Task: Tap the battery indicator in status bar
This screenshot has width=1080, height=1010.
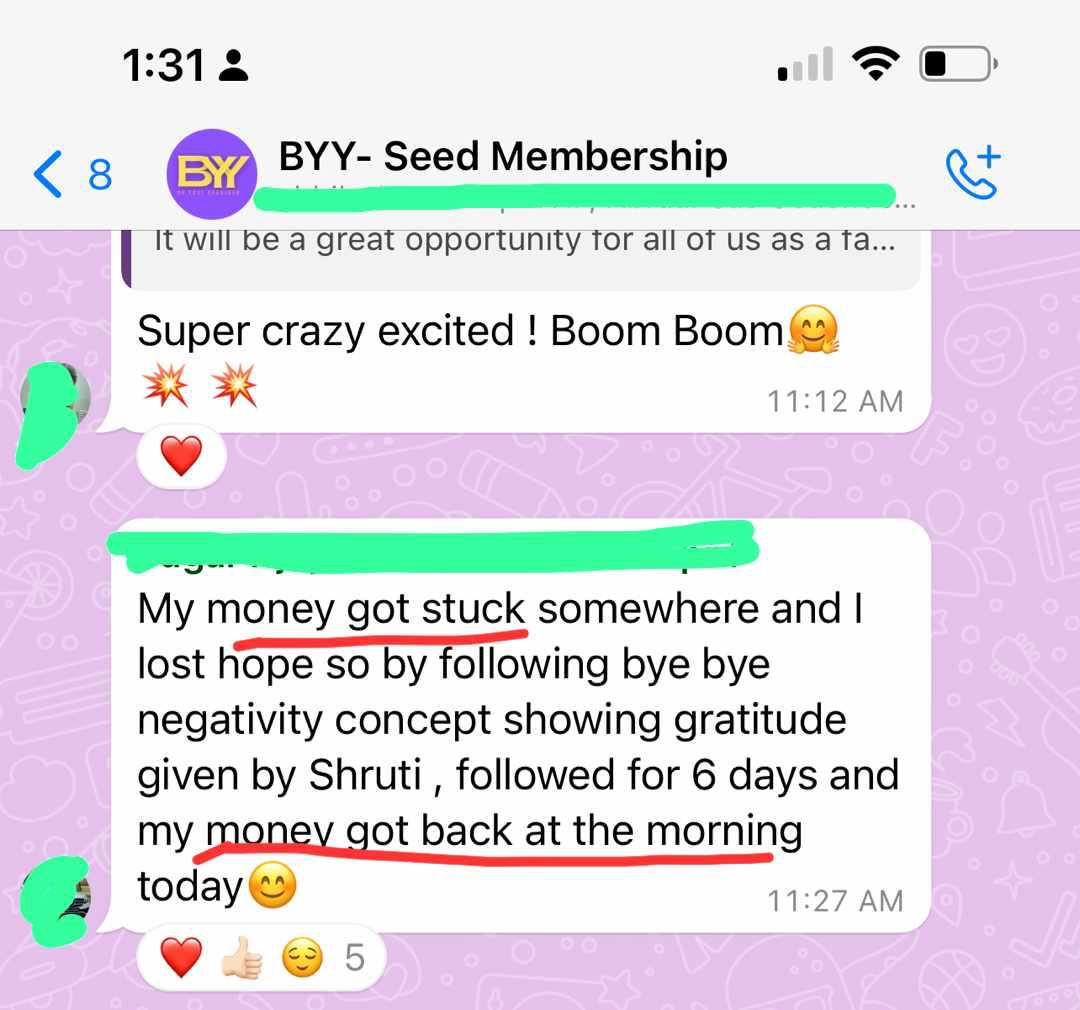Action: pos(959,64)
